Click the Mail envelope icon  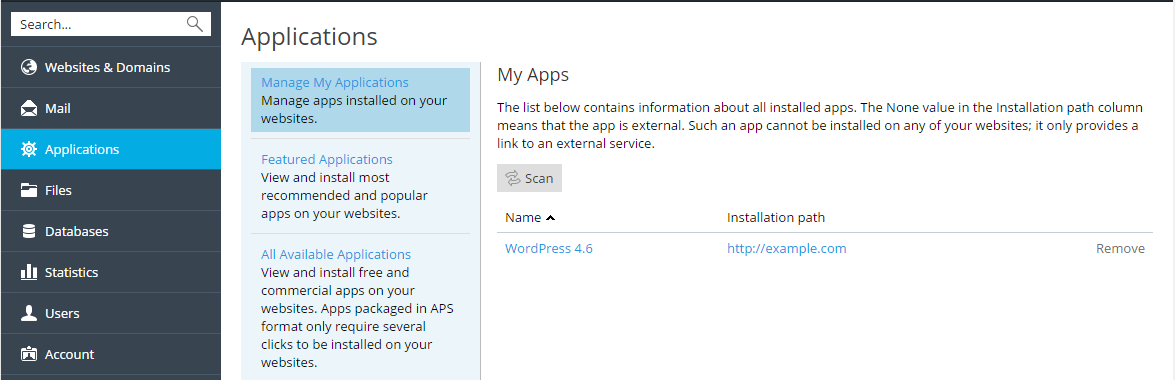29,109
